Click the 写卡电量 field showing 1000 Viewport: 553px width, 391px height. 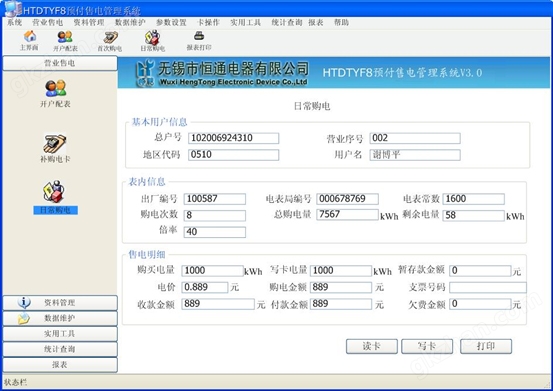[x=341, y=271]
